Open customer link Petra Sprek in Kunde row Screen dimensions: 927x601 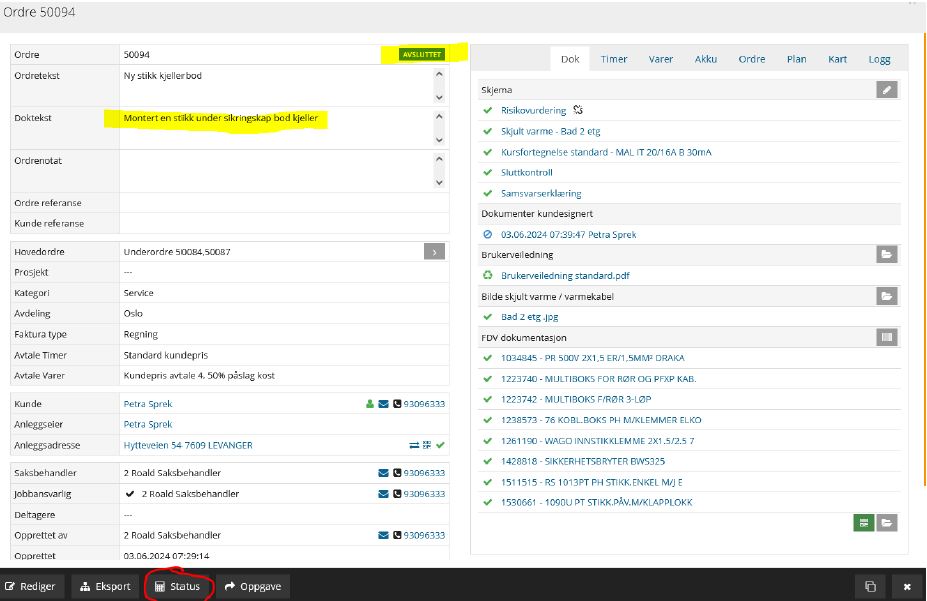tap(148, 404)
